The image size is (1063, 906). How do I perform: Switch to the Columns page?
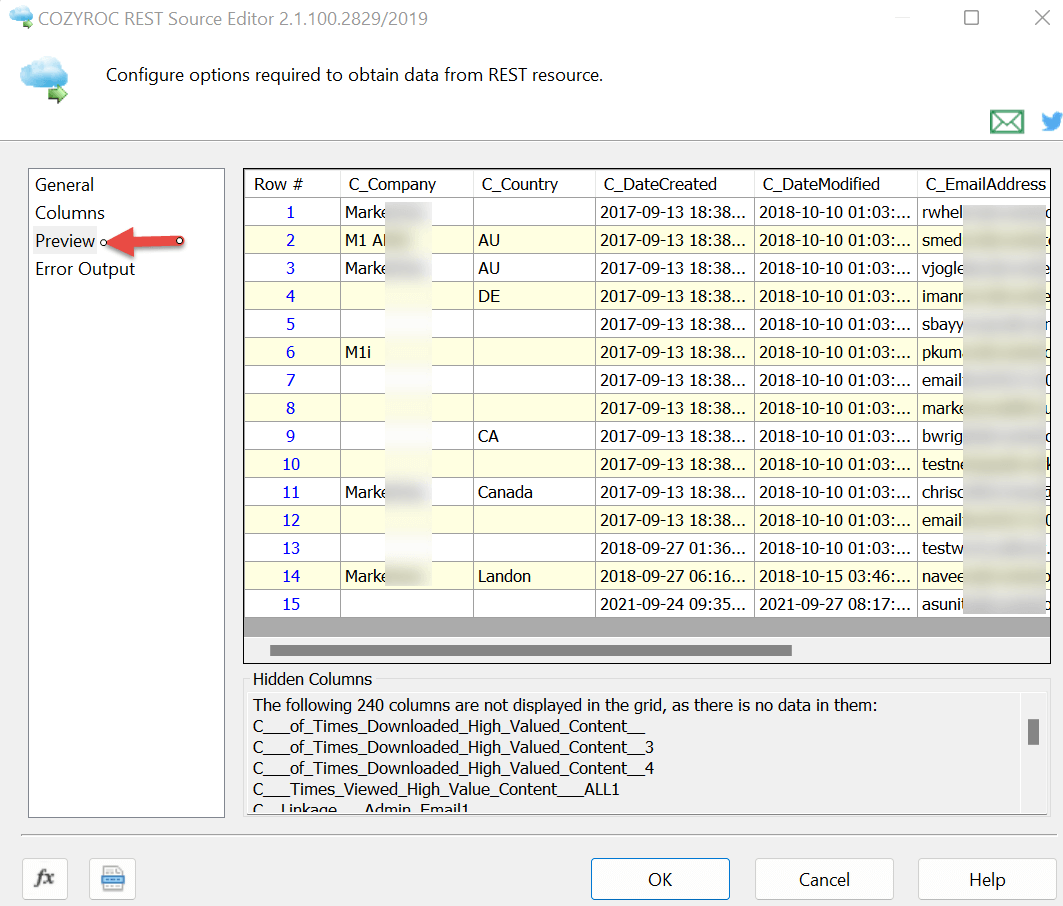(x=70, y=213)
